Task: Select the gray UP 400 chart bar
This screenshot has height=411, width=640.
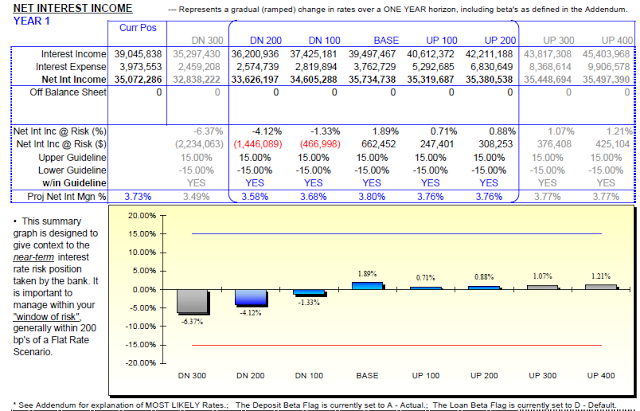Action: click(599, 287)
